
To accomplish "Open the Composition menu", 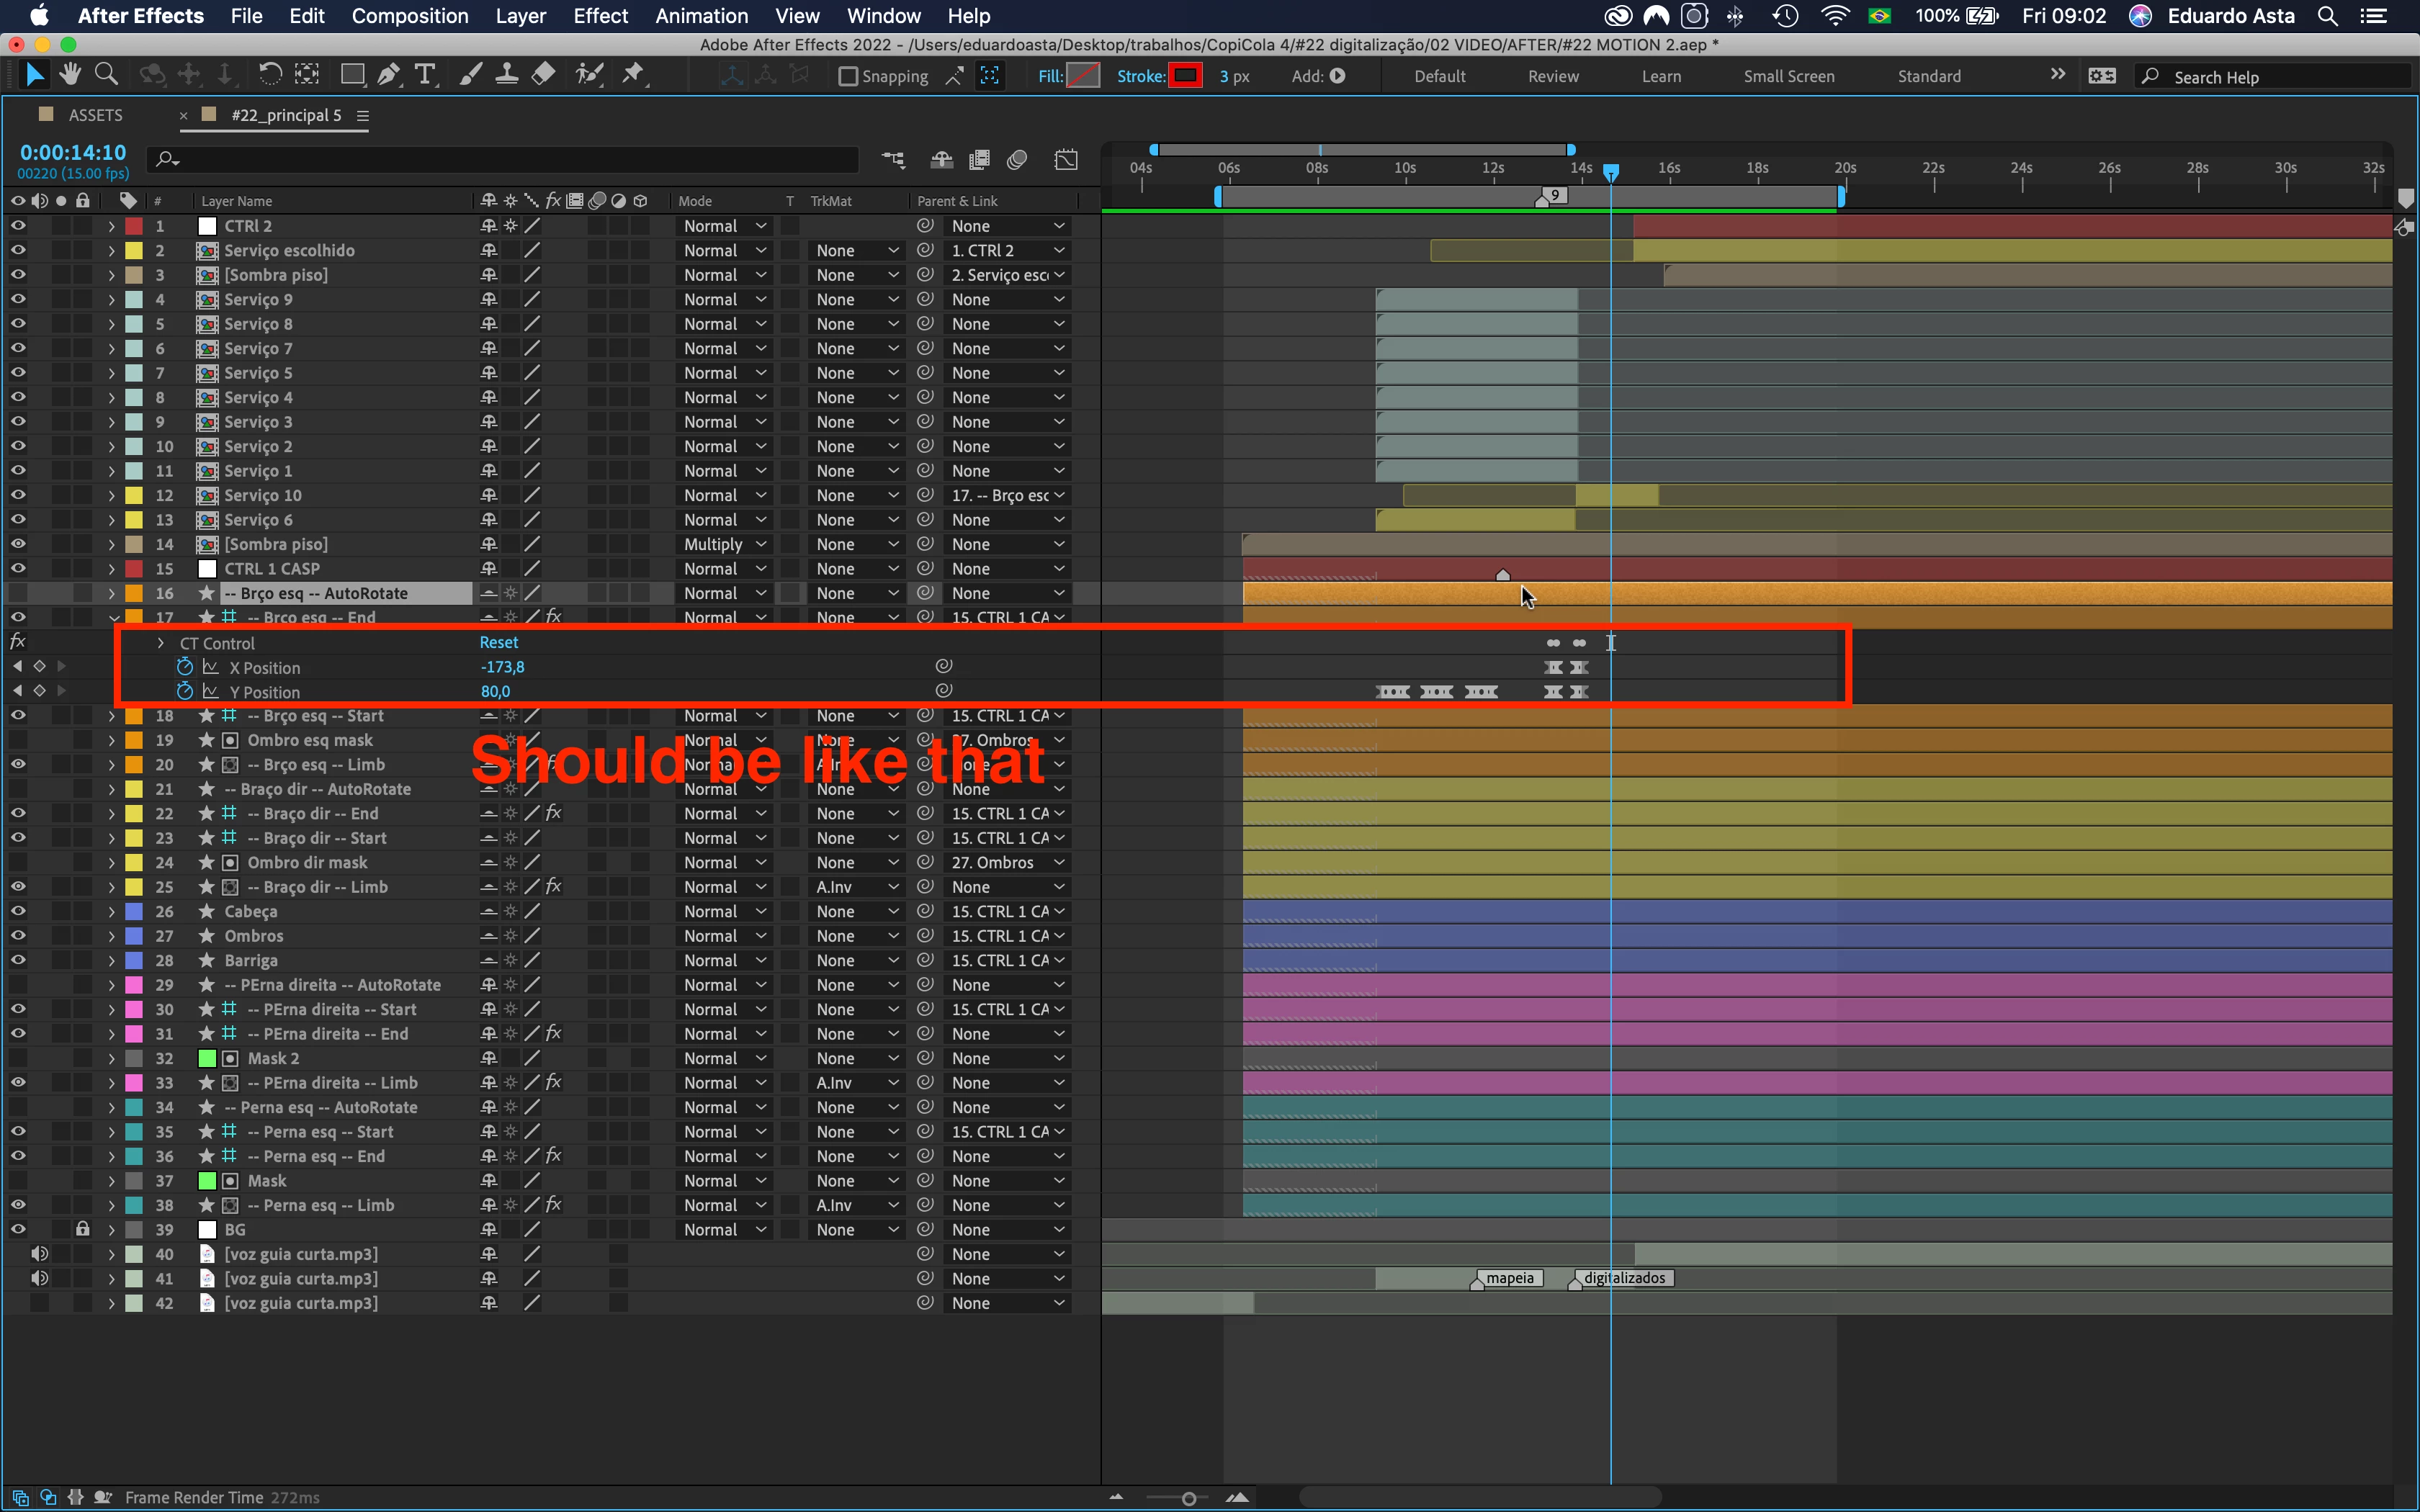I will pyautogui.click(x=409, y=16).
